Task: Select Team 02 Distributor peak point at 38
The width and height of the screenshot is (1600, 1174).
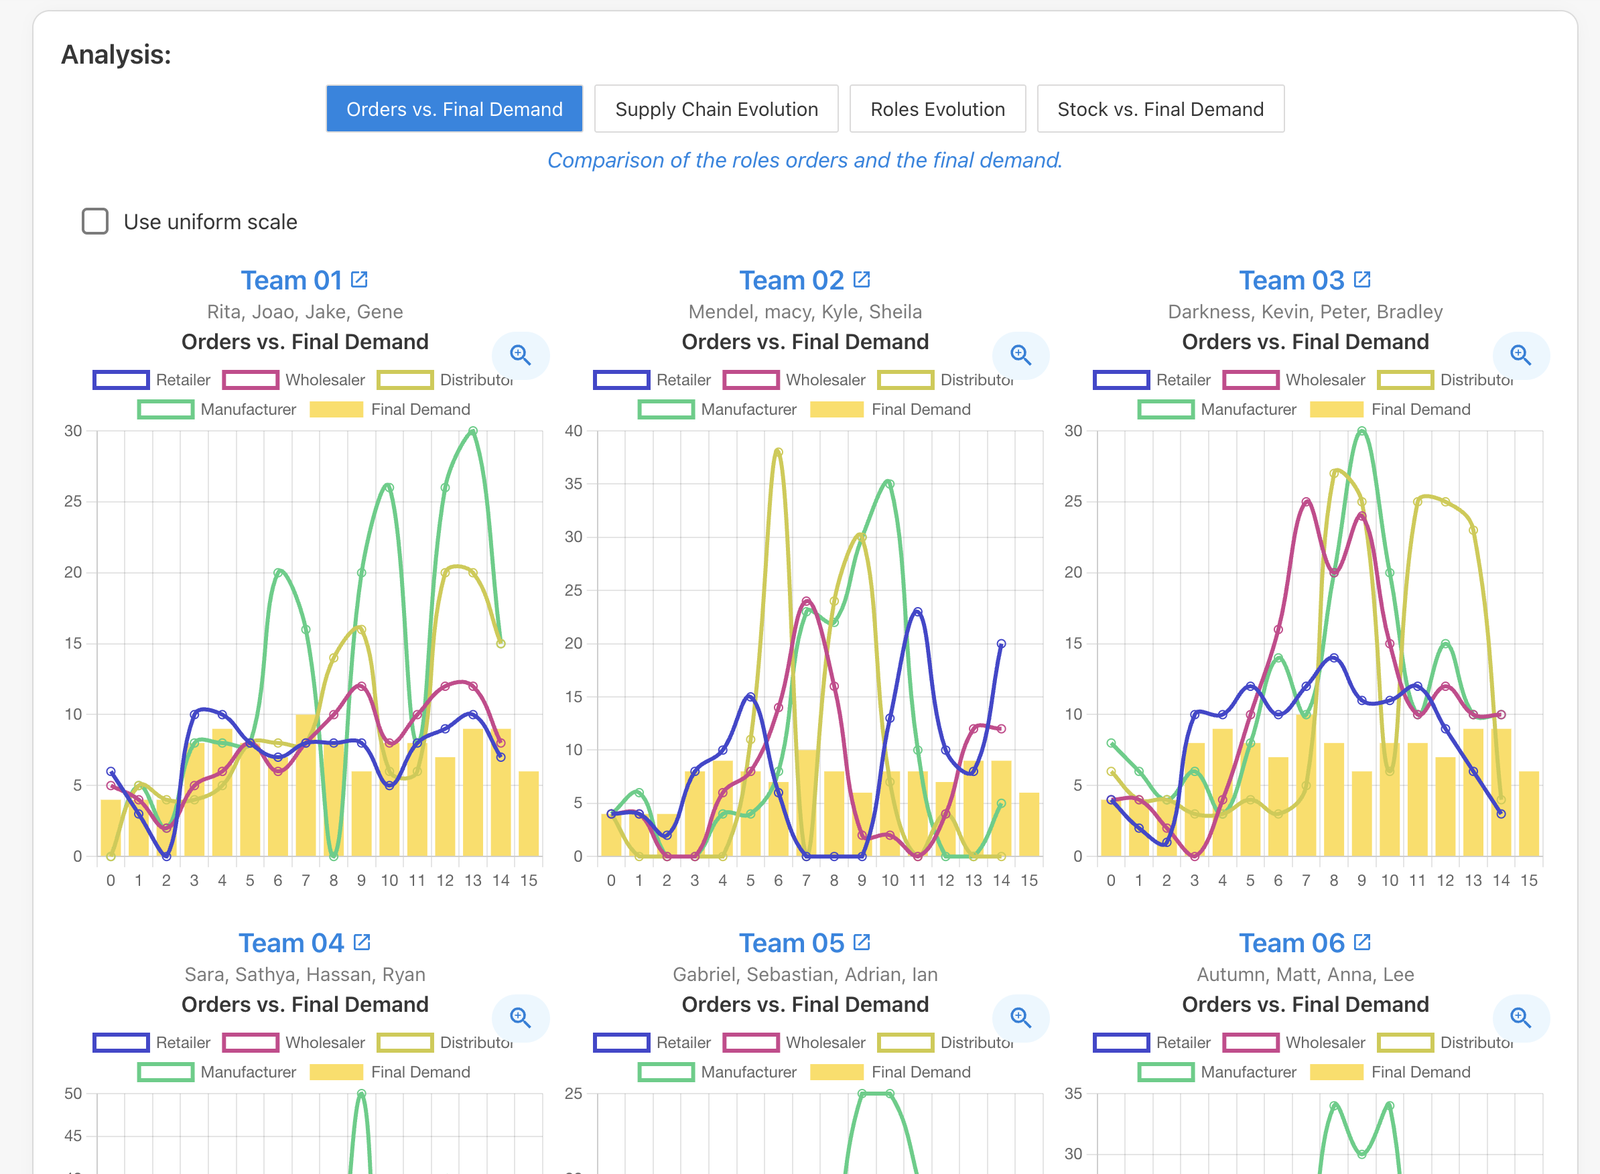Action: [778, 452]
